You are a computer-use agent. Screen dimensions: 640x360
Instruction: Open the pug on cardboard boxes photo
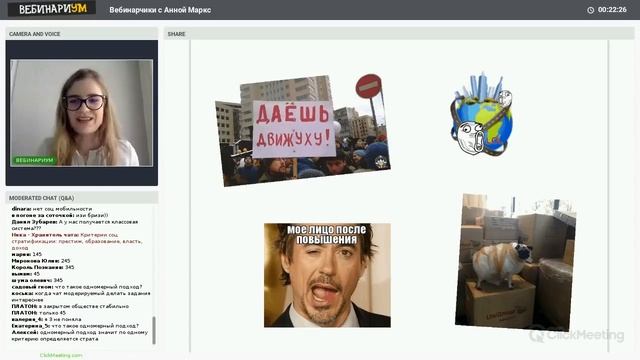(x=516, y=262)
